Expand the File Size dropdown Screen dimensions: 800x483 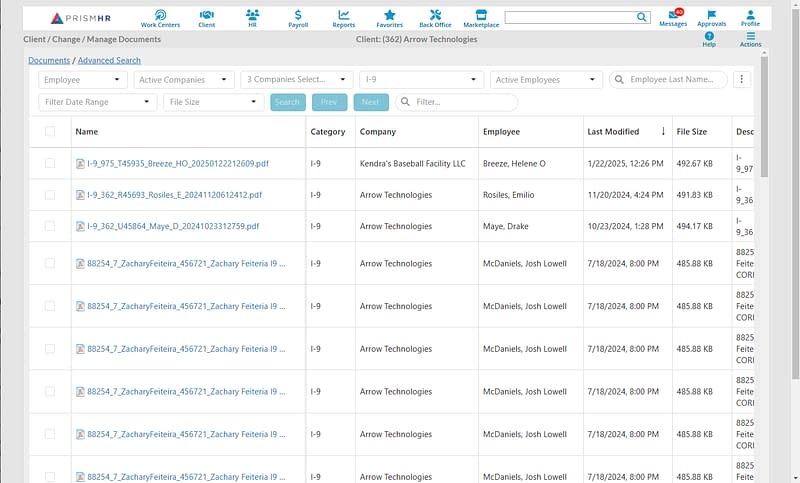[214, 102]
